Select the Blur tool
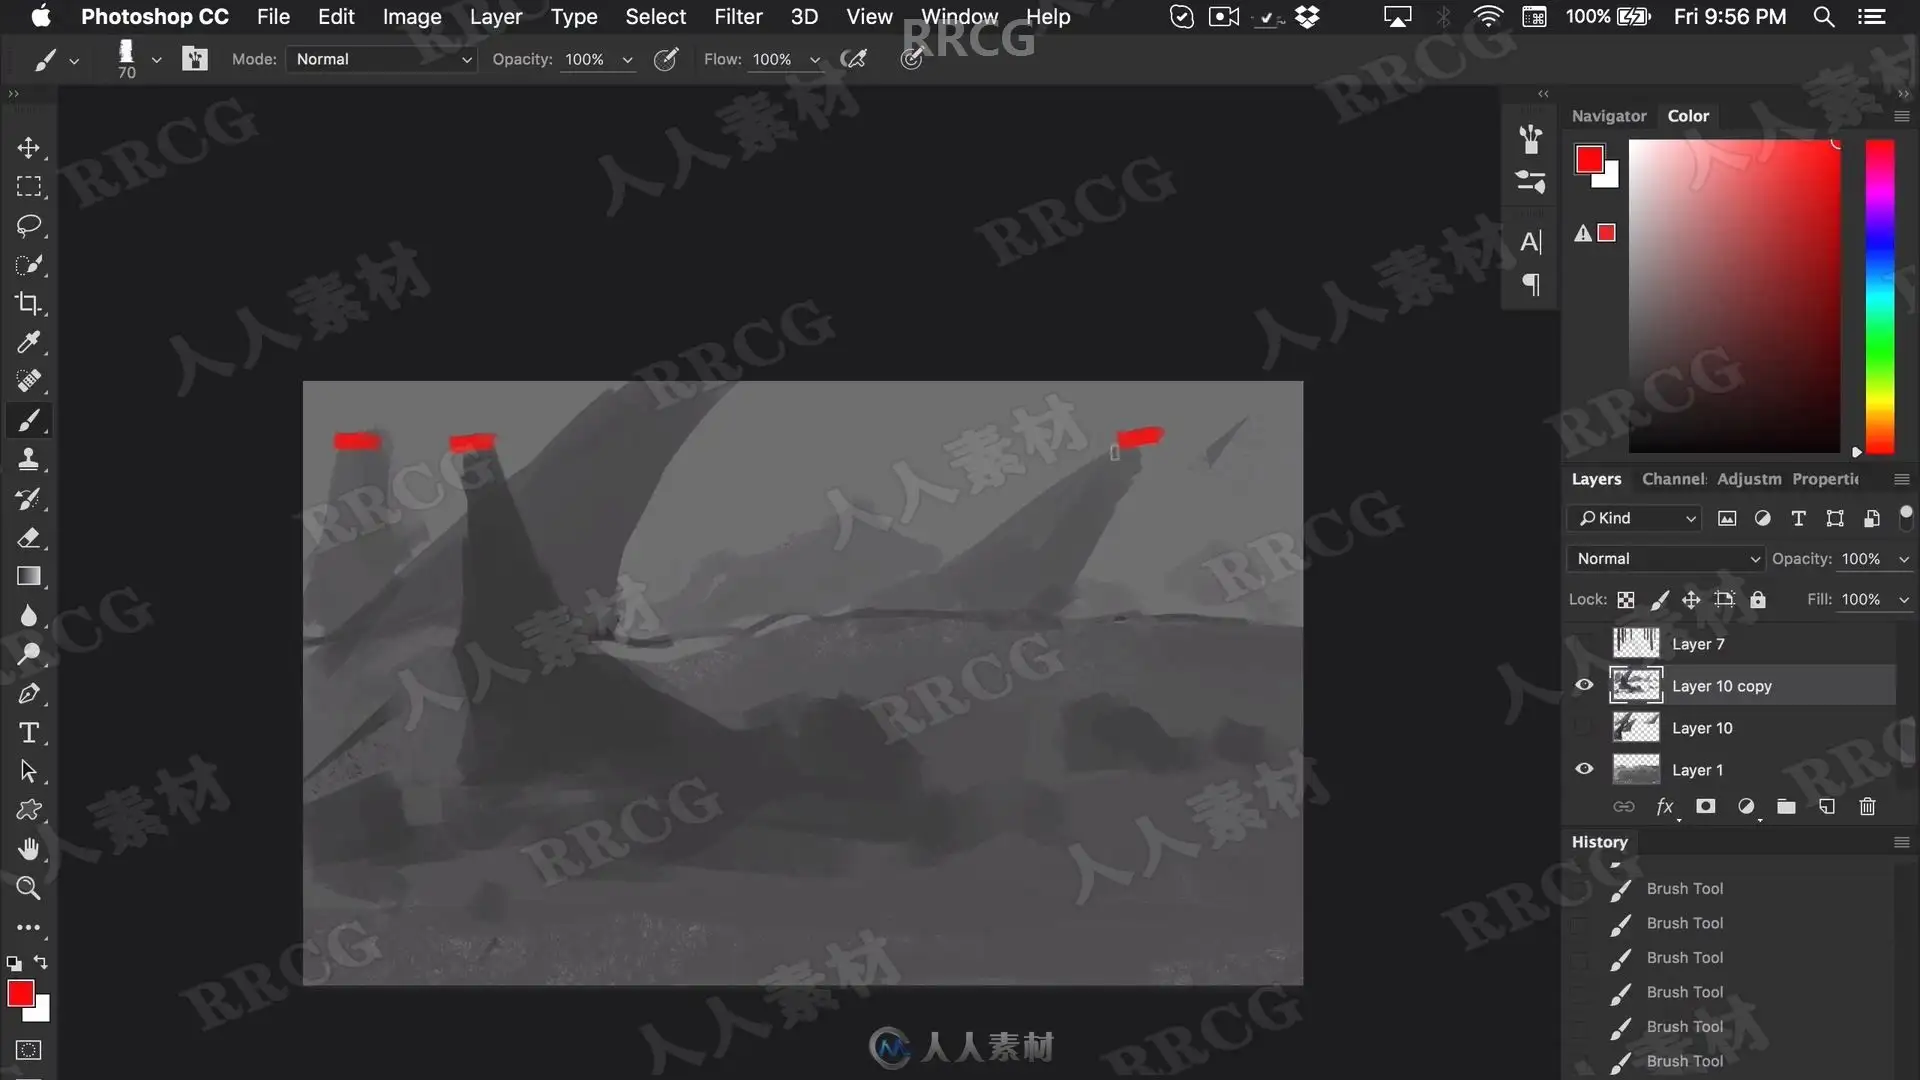Image resolution: width=1920 pixels, height=1080 pixels. (28, 615)
